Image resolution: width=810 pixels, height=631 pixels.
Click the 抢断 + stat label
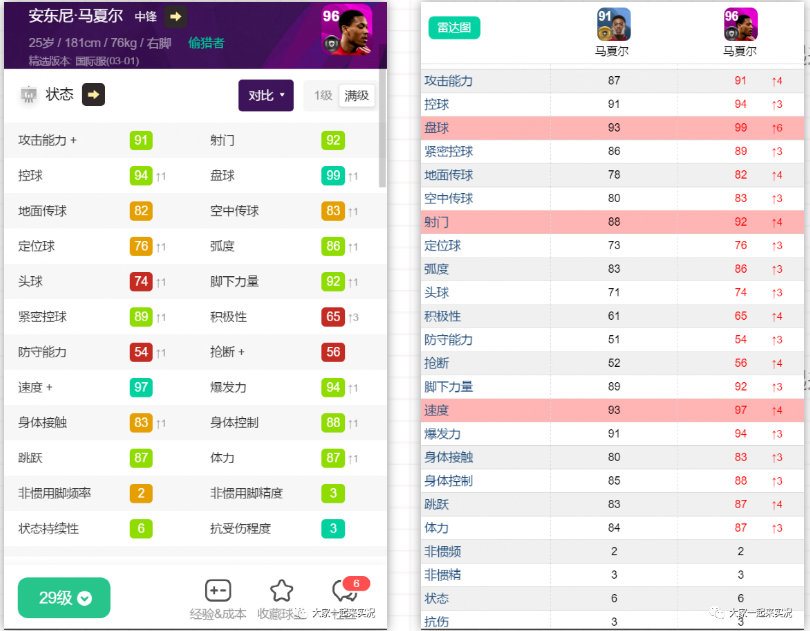(x=227, y=352)
